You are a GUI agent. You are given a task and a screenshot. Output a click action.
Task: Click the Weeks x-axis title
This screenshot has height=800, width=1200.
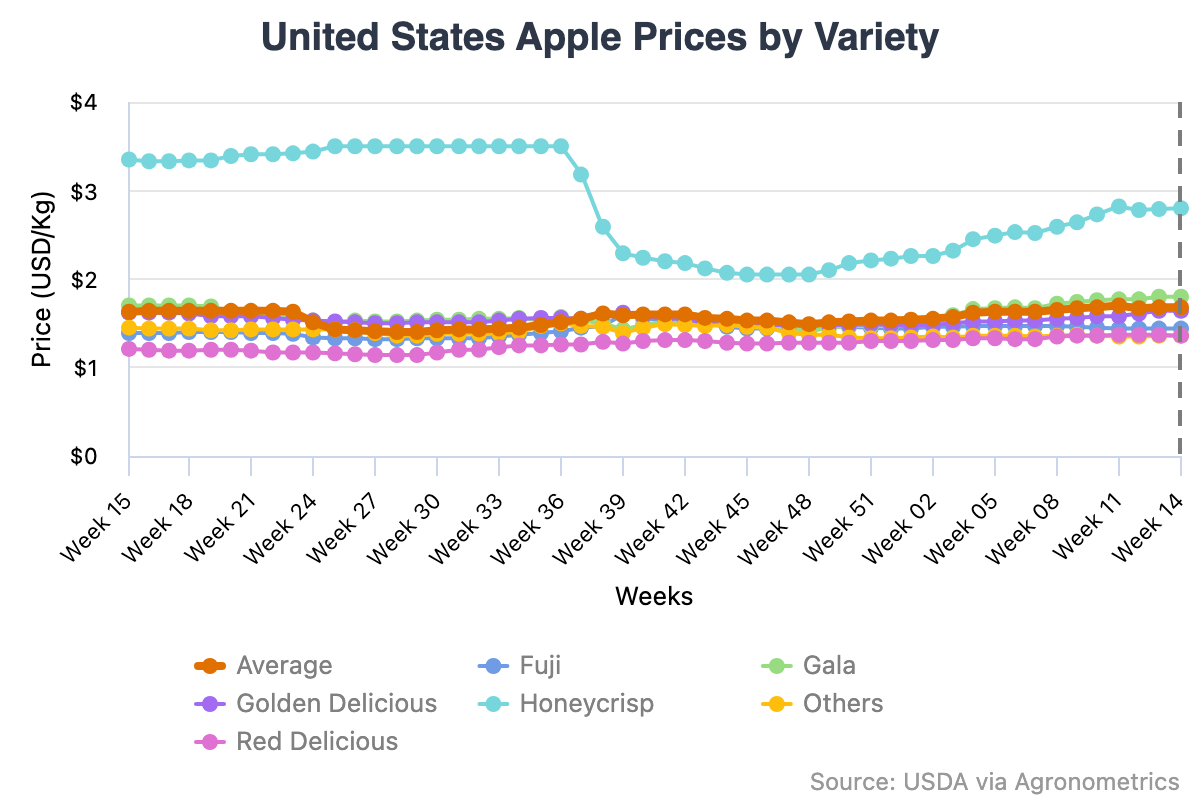tap(654, 597)
